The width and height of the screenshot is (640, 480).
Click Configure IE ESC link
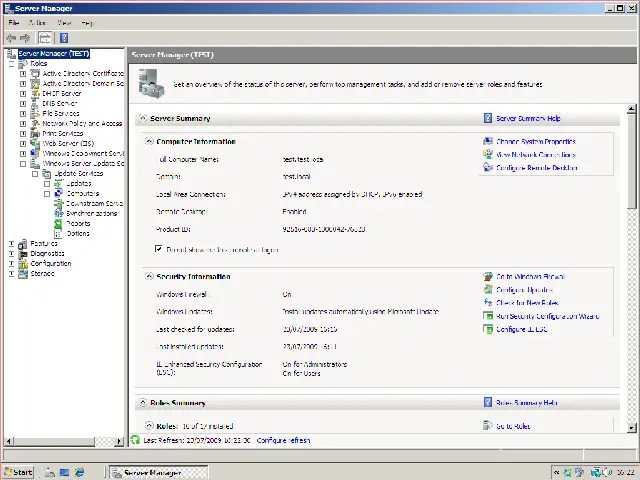click(x=522, y=329)
